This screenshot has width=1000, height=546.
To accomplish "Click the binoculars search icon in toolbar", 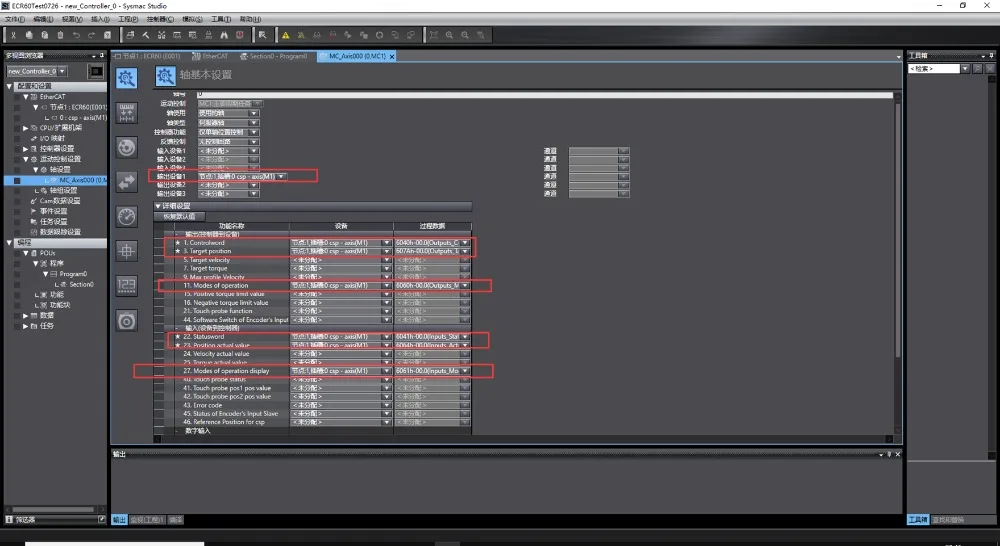I will point(224,35).
